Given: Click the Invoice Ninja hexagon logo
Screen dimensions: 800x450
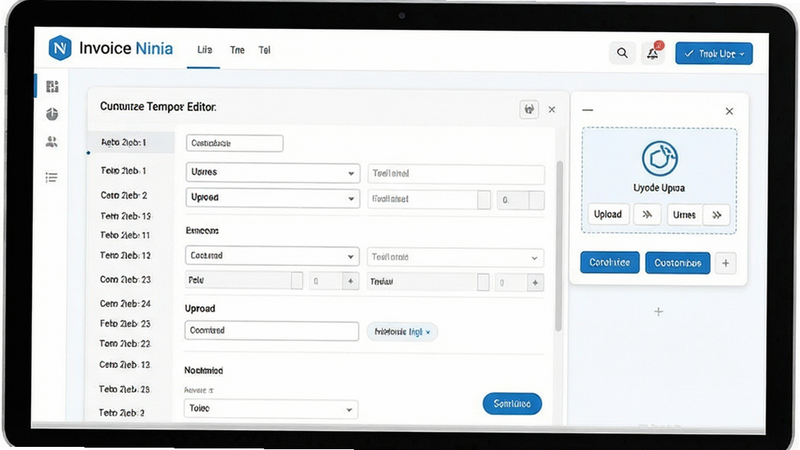Looking at the screenshot, I should click(x=60, y=48).
